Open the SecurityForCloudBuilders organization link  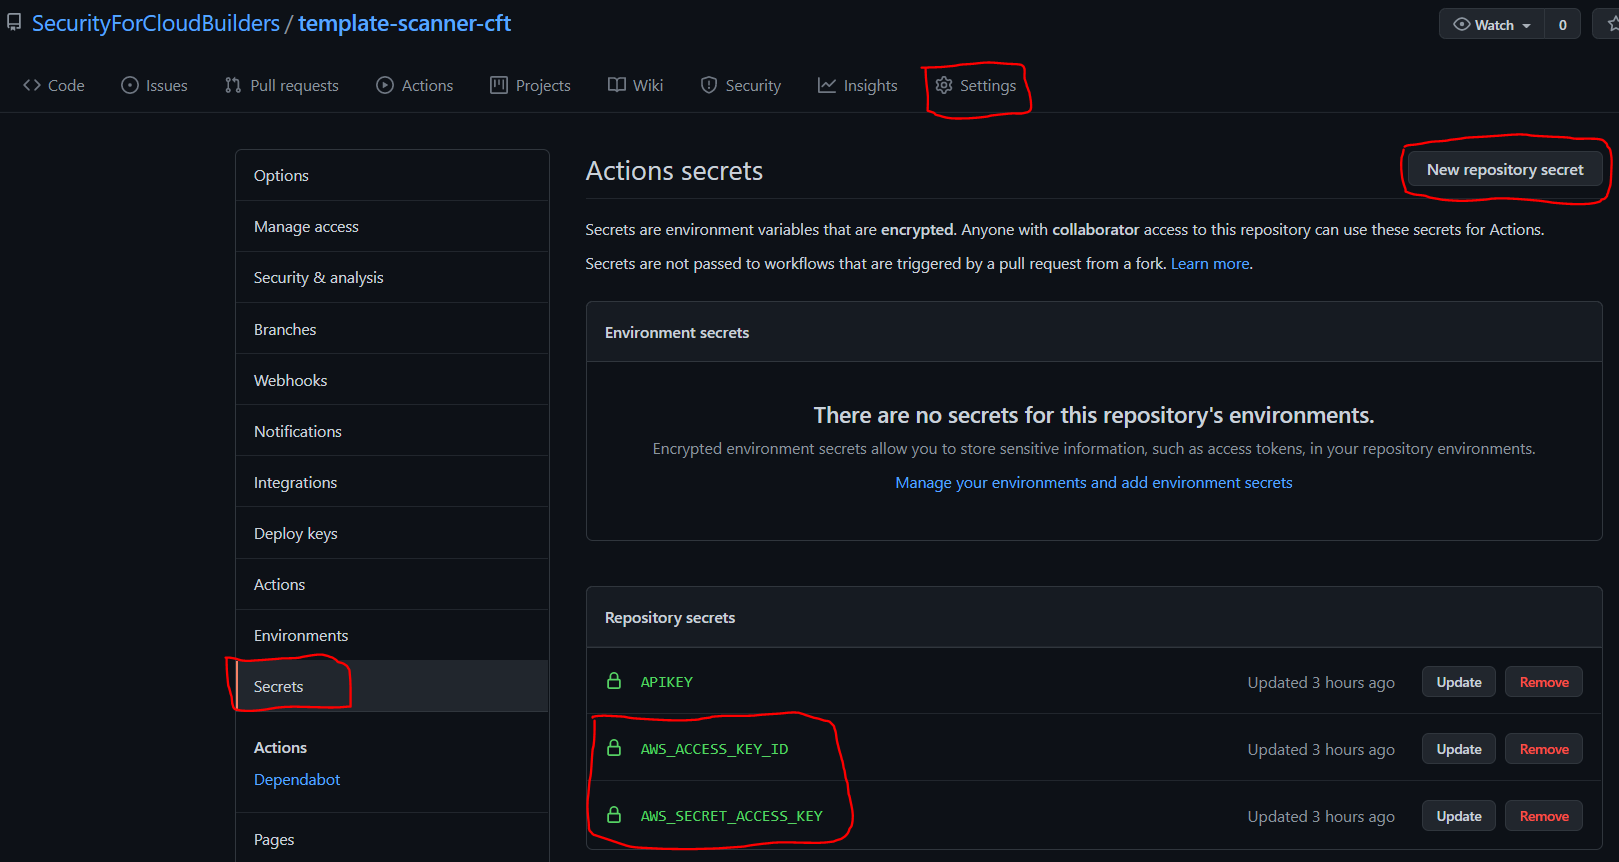[x=156, y=23]
